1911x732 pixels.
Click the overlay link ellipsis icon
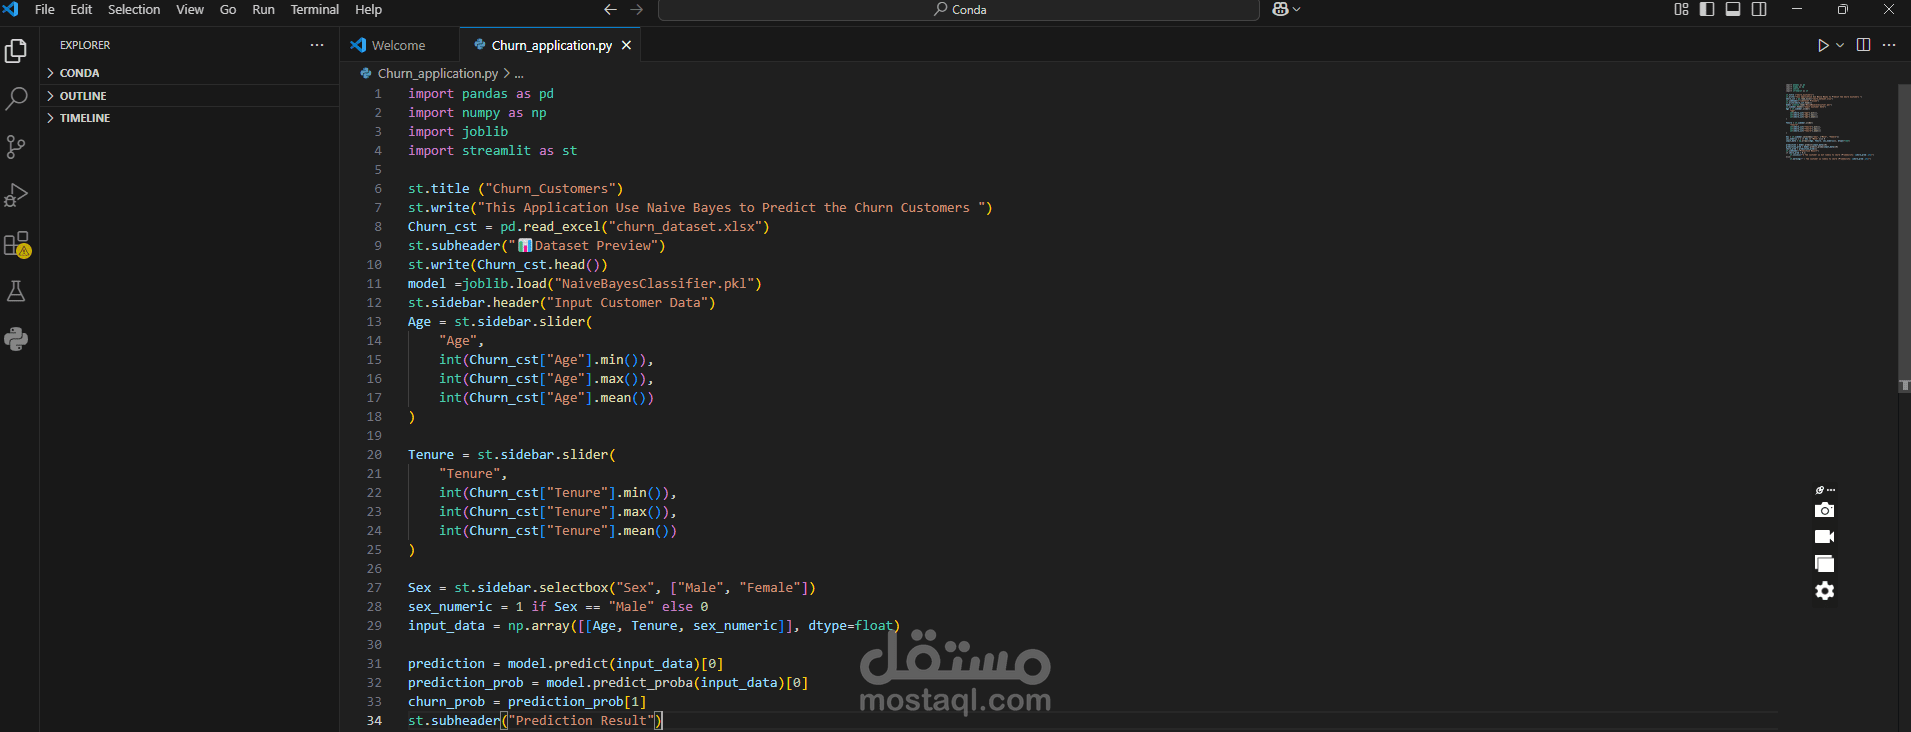(x=1825, y=490)
